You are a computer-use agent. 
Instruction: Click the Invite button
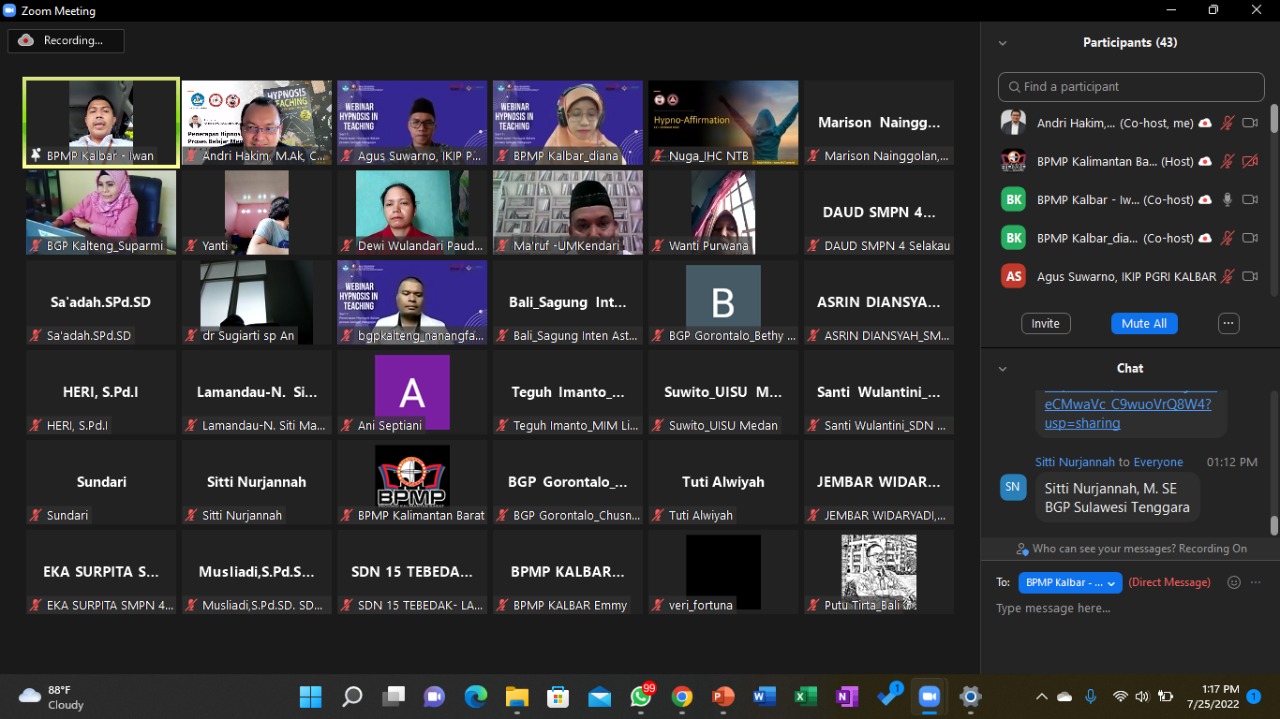(x=1045, y=323)
